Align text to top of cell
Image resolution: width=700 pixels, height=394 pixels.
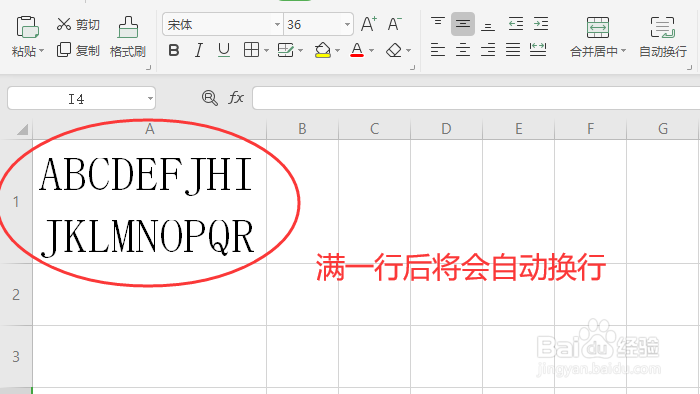tap(438, 24)
